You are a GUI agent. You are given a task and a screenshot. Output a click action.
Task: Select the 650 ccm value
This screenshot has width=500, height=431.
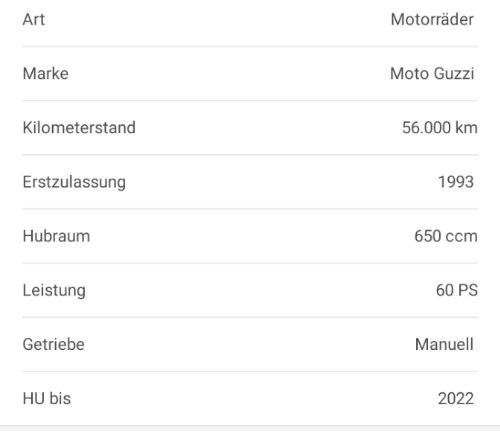pos(446,236)
